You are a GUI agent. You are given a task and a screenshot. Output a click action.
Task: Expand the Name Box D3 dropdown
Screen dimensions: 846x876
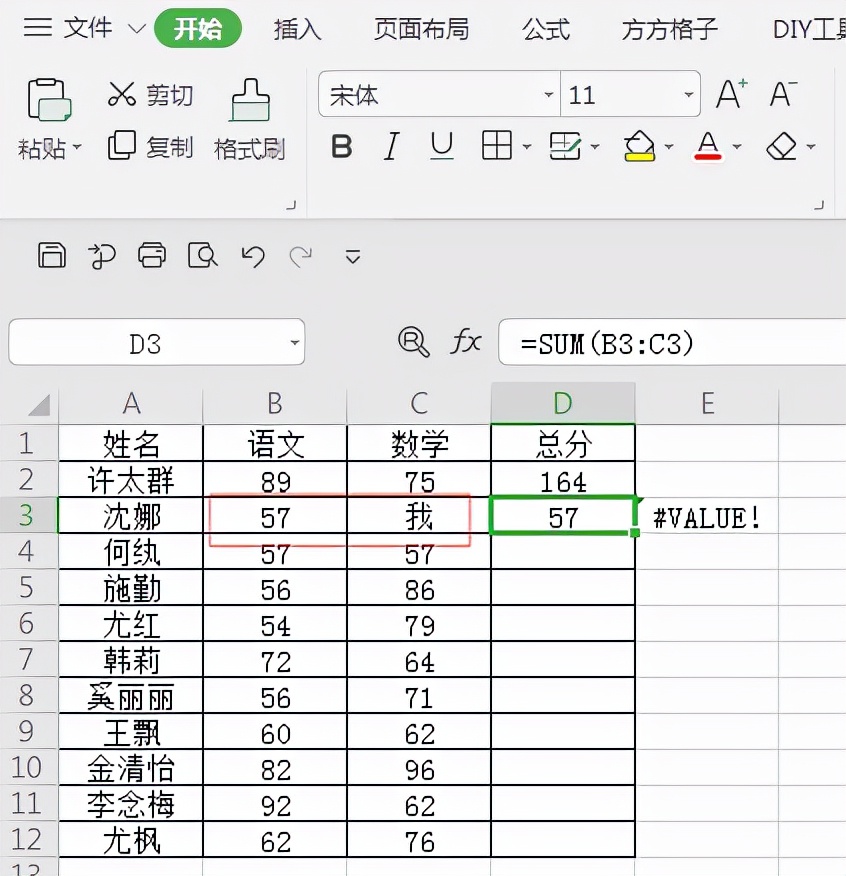[294, 342]
